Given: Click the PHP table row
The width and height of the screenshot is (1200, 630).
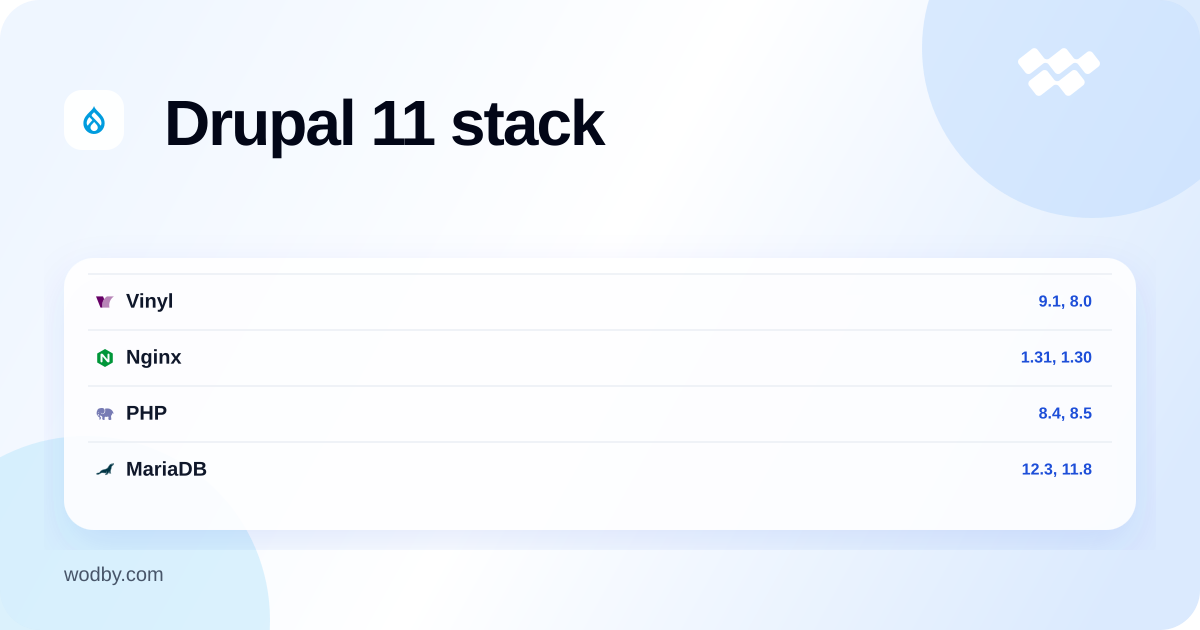Looking at the screenshot, I should coord(600,414).
